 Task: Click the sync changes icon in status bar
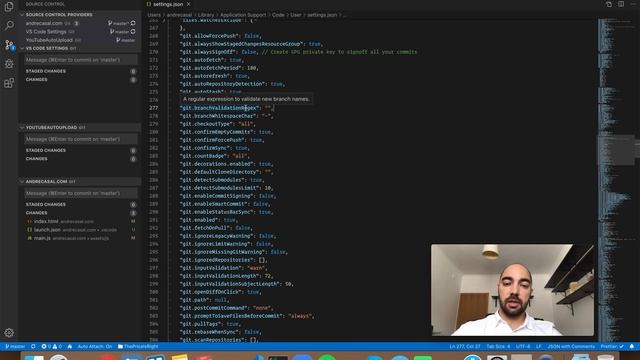33,347
